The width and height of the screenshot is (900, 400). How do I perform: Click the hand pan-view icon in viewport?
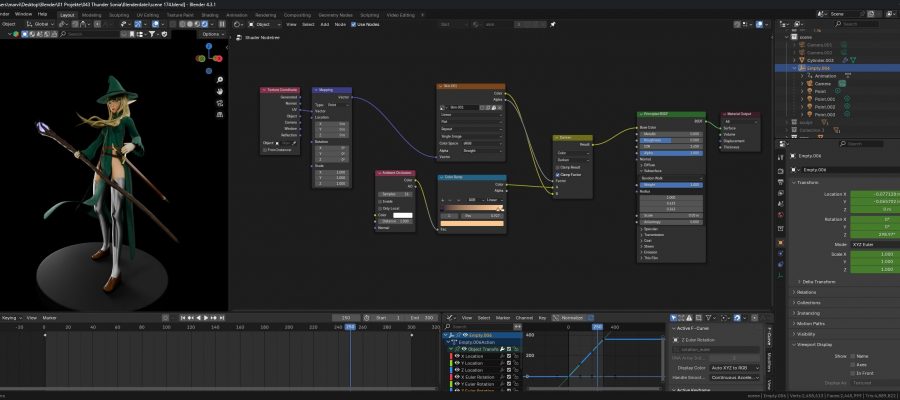tap(219, 91)
